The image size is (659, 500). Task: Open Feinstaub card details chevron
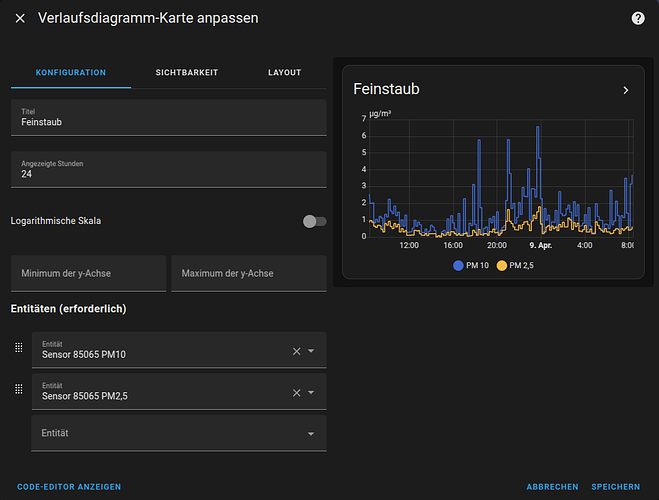click(625, 90)
